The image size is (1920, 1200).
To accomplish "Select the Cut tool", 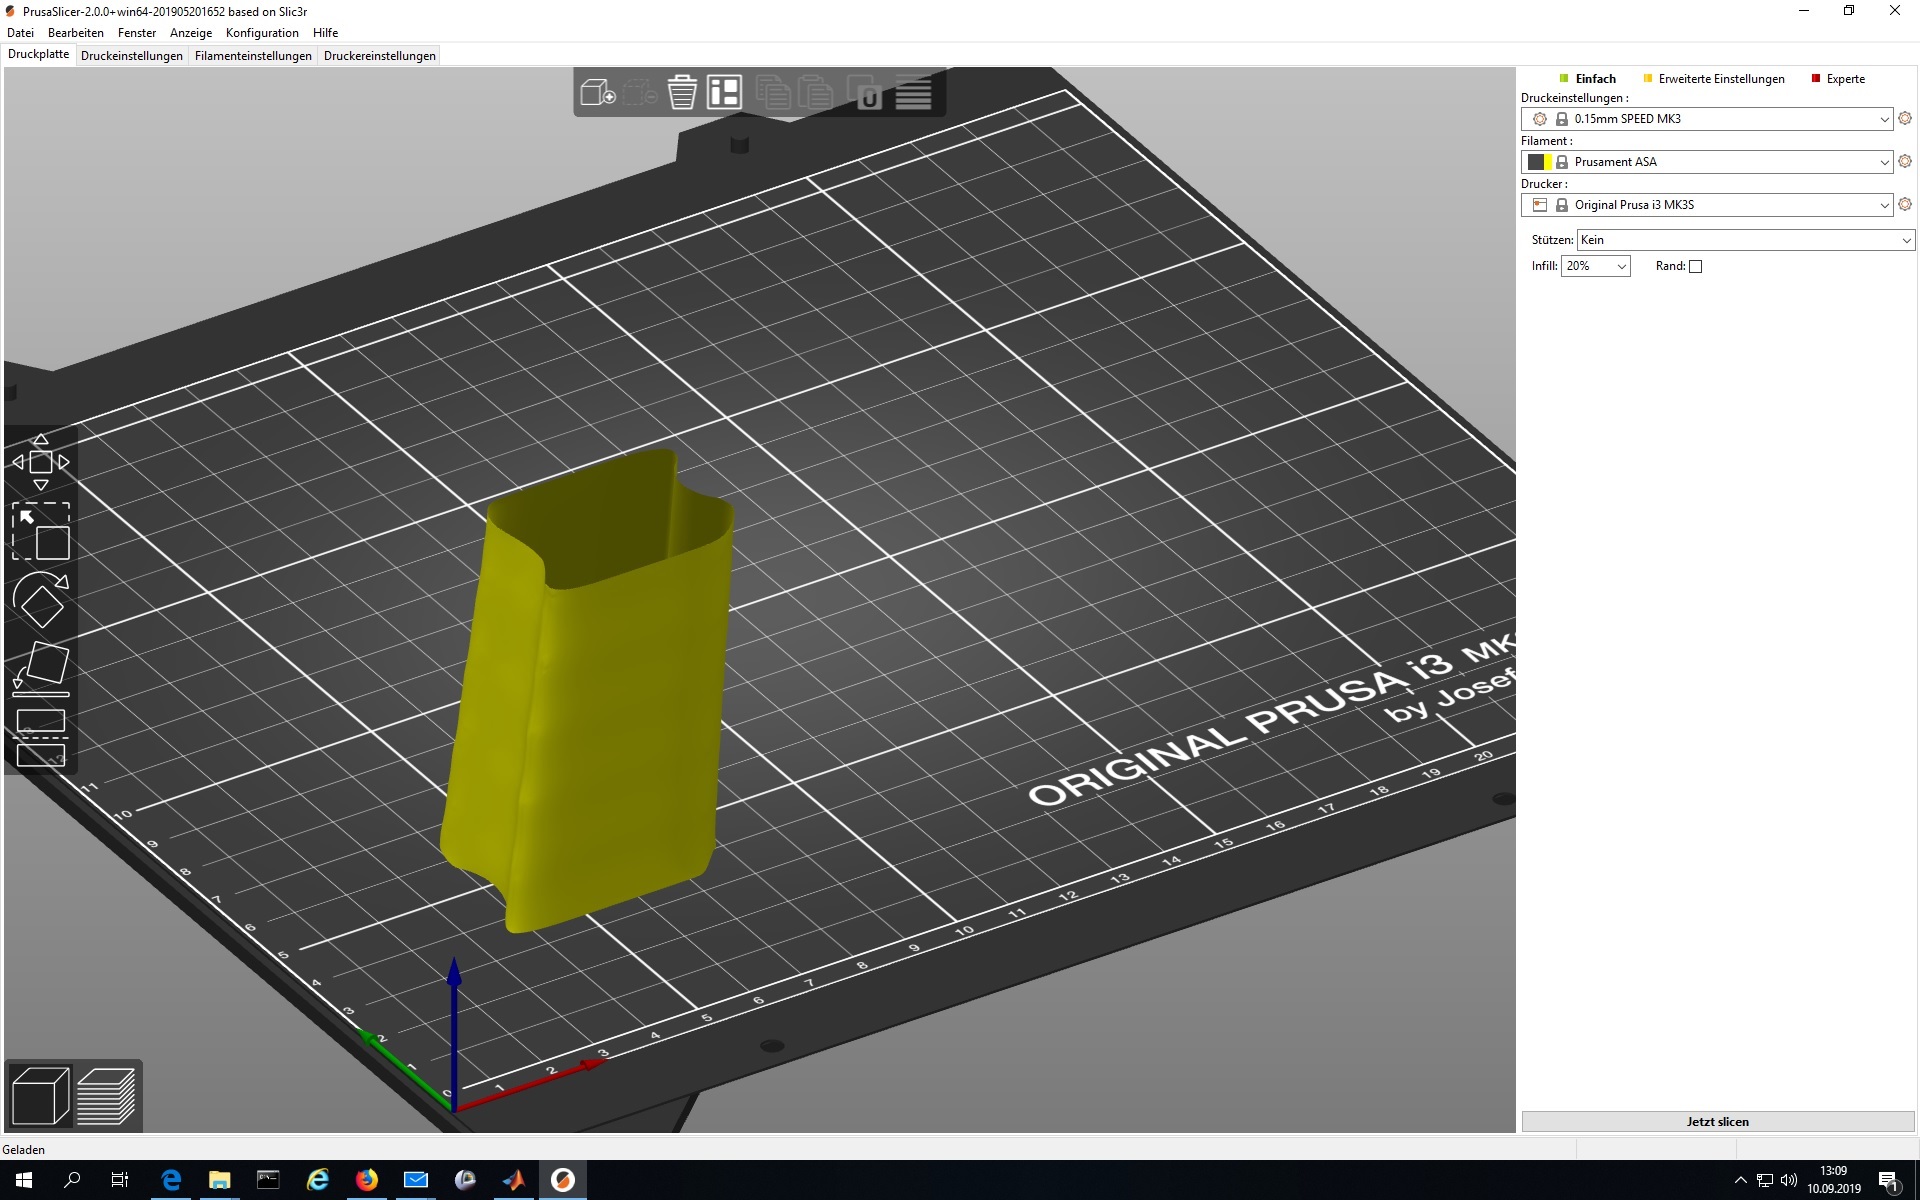I will (41, 738).
